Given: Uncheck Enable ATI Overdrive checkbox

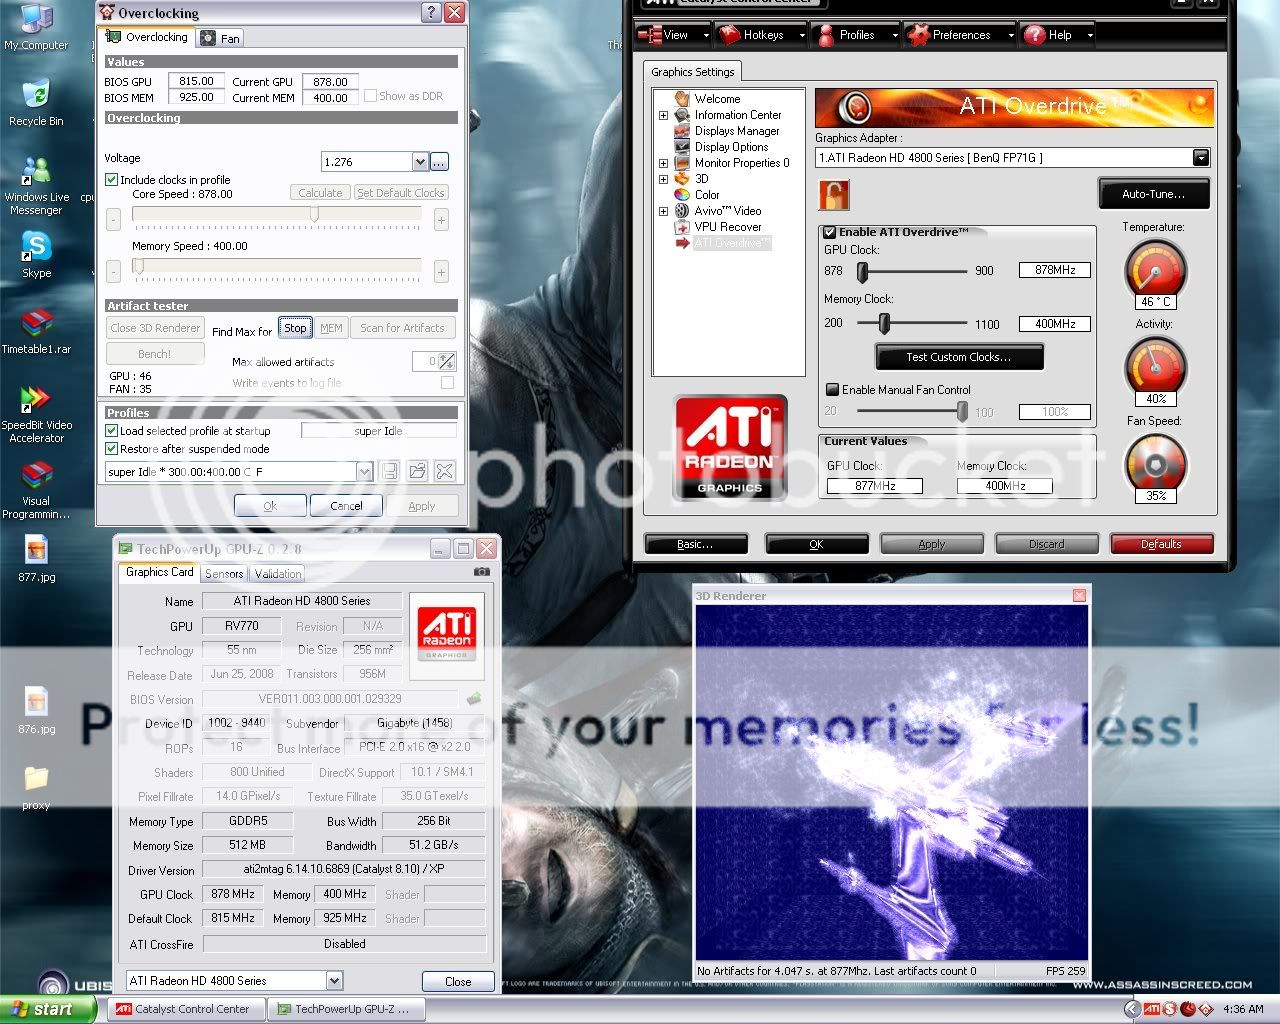Looking at the screenshot, I should pyautogui.click(x=830, y=232).
